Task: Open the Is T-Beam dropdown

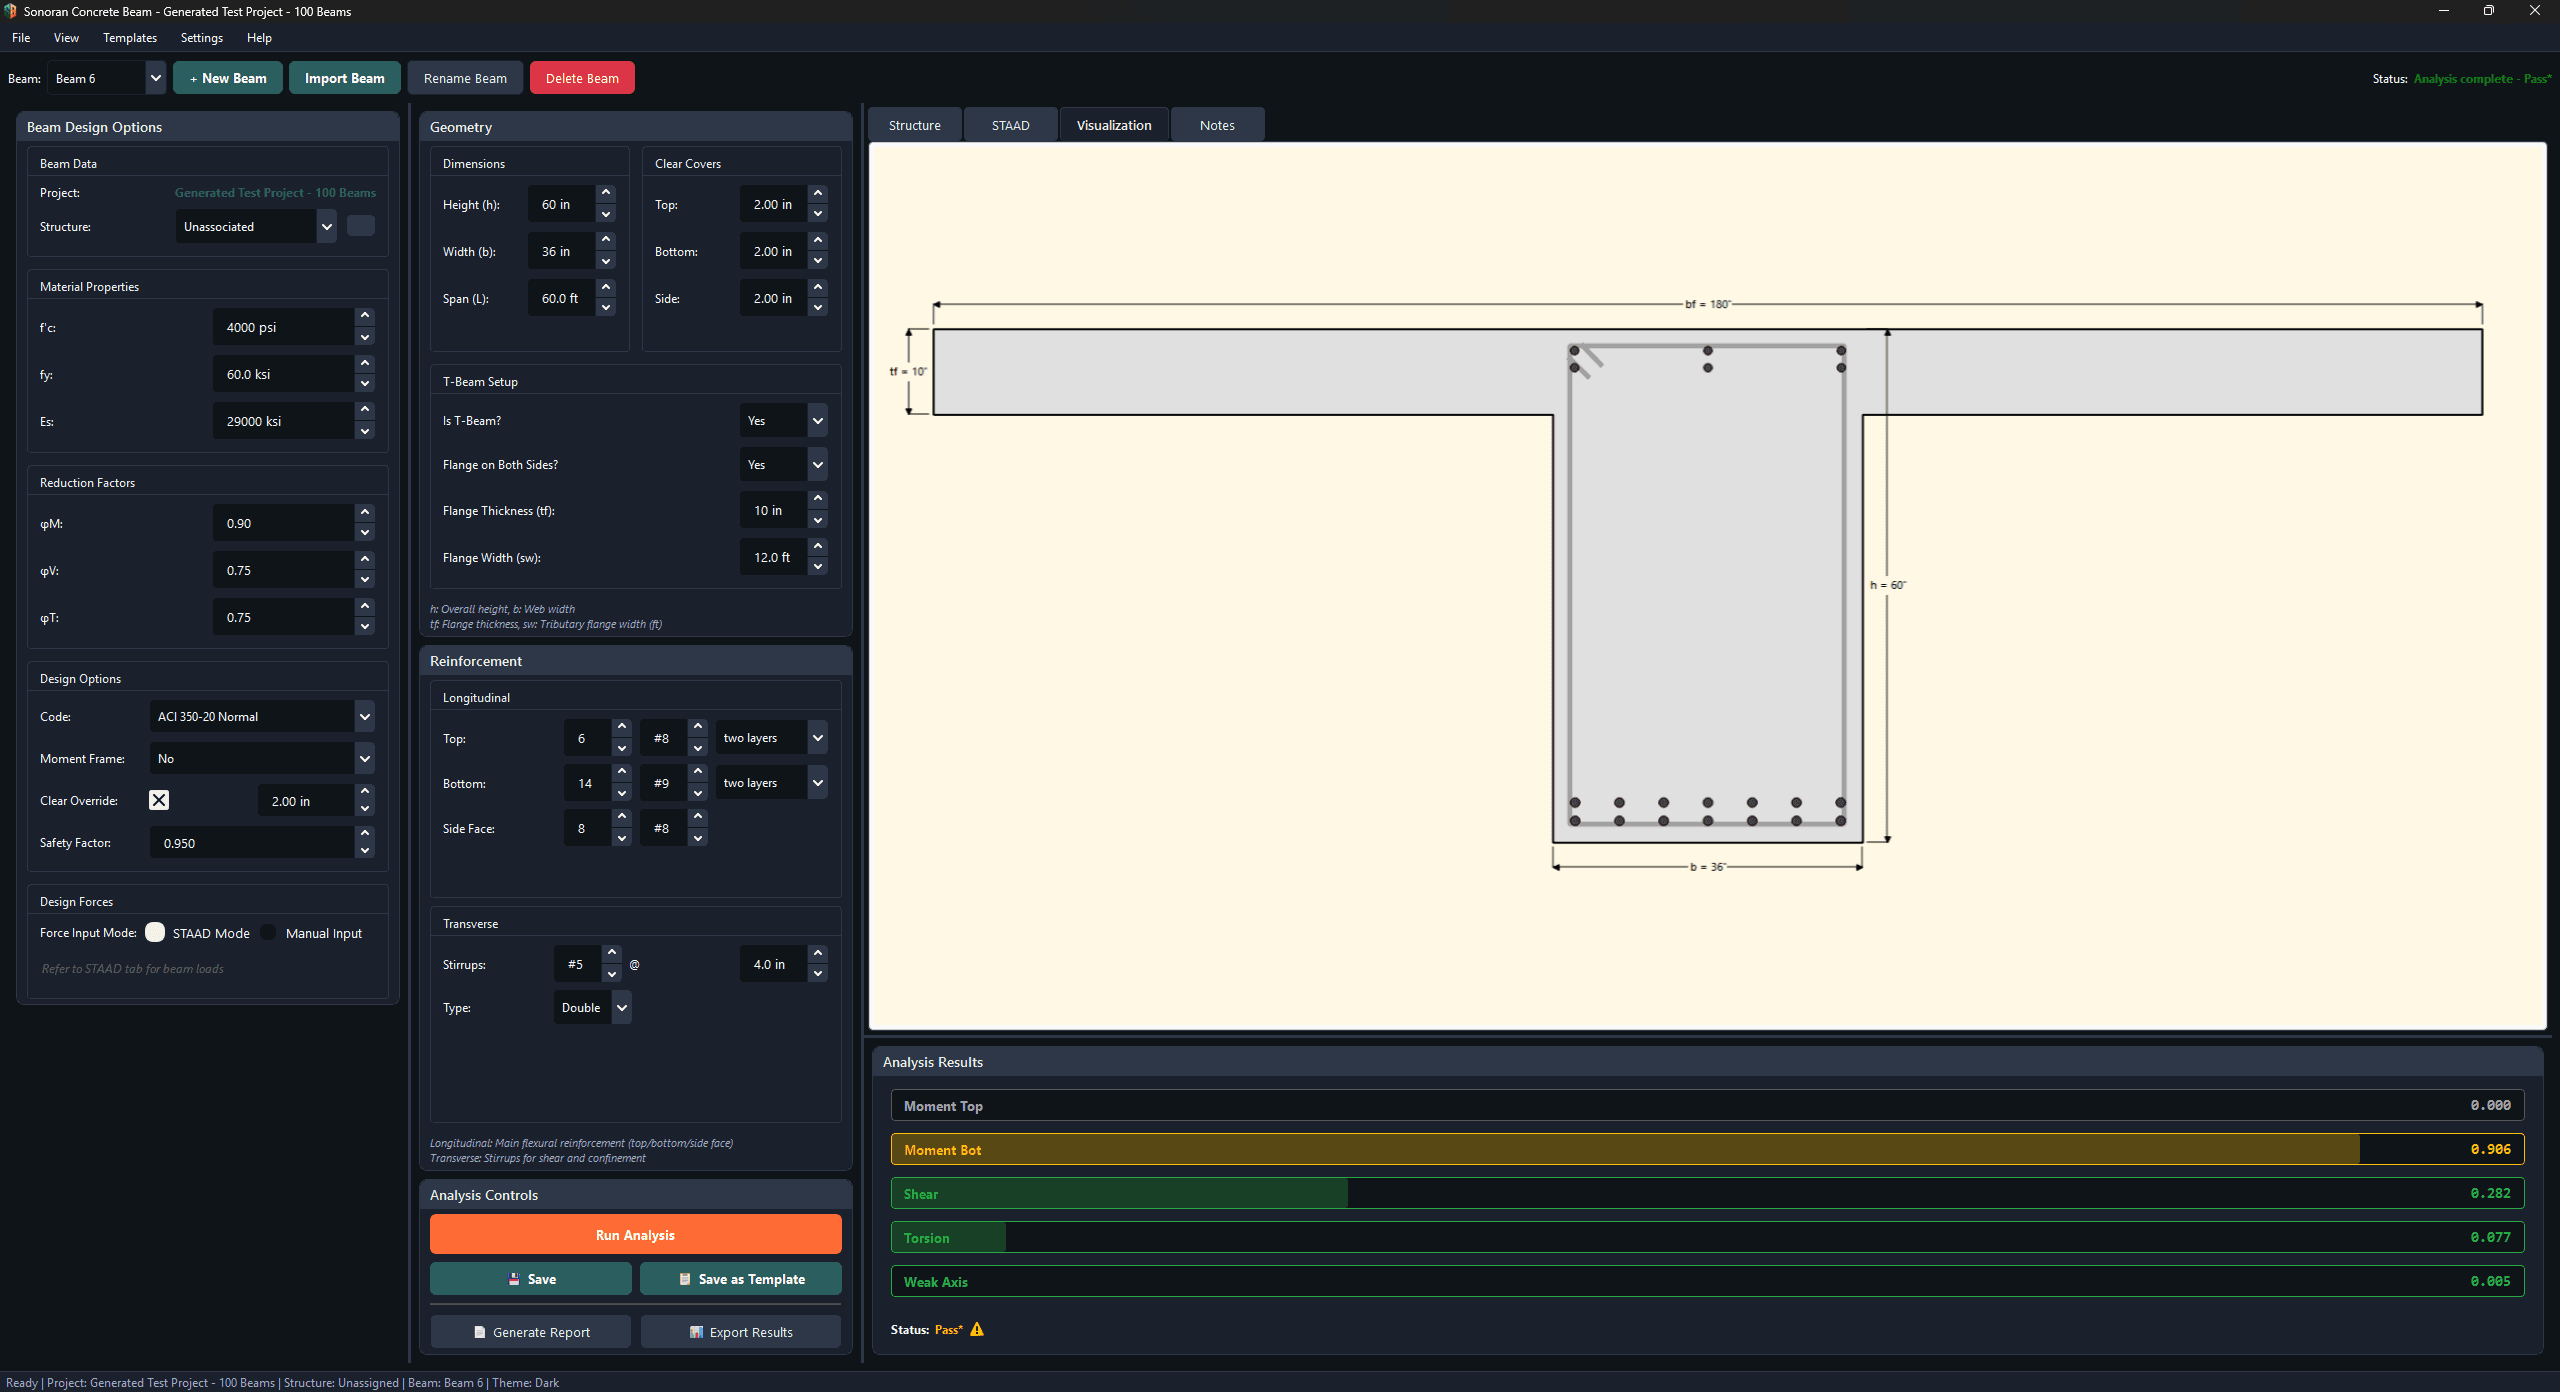Action: (817, 420)
